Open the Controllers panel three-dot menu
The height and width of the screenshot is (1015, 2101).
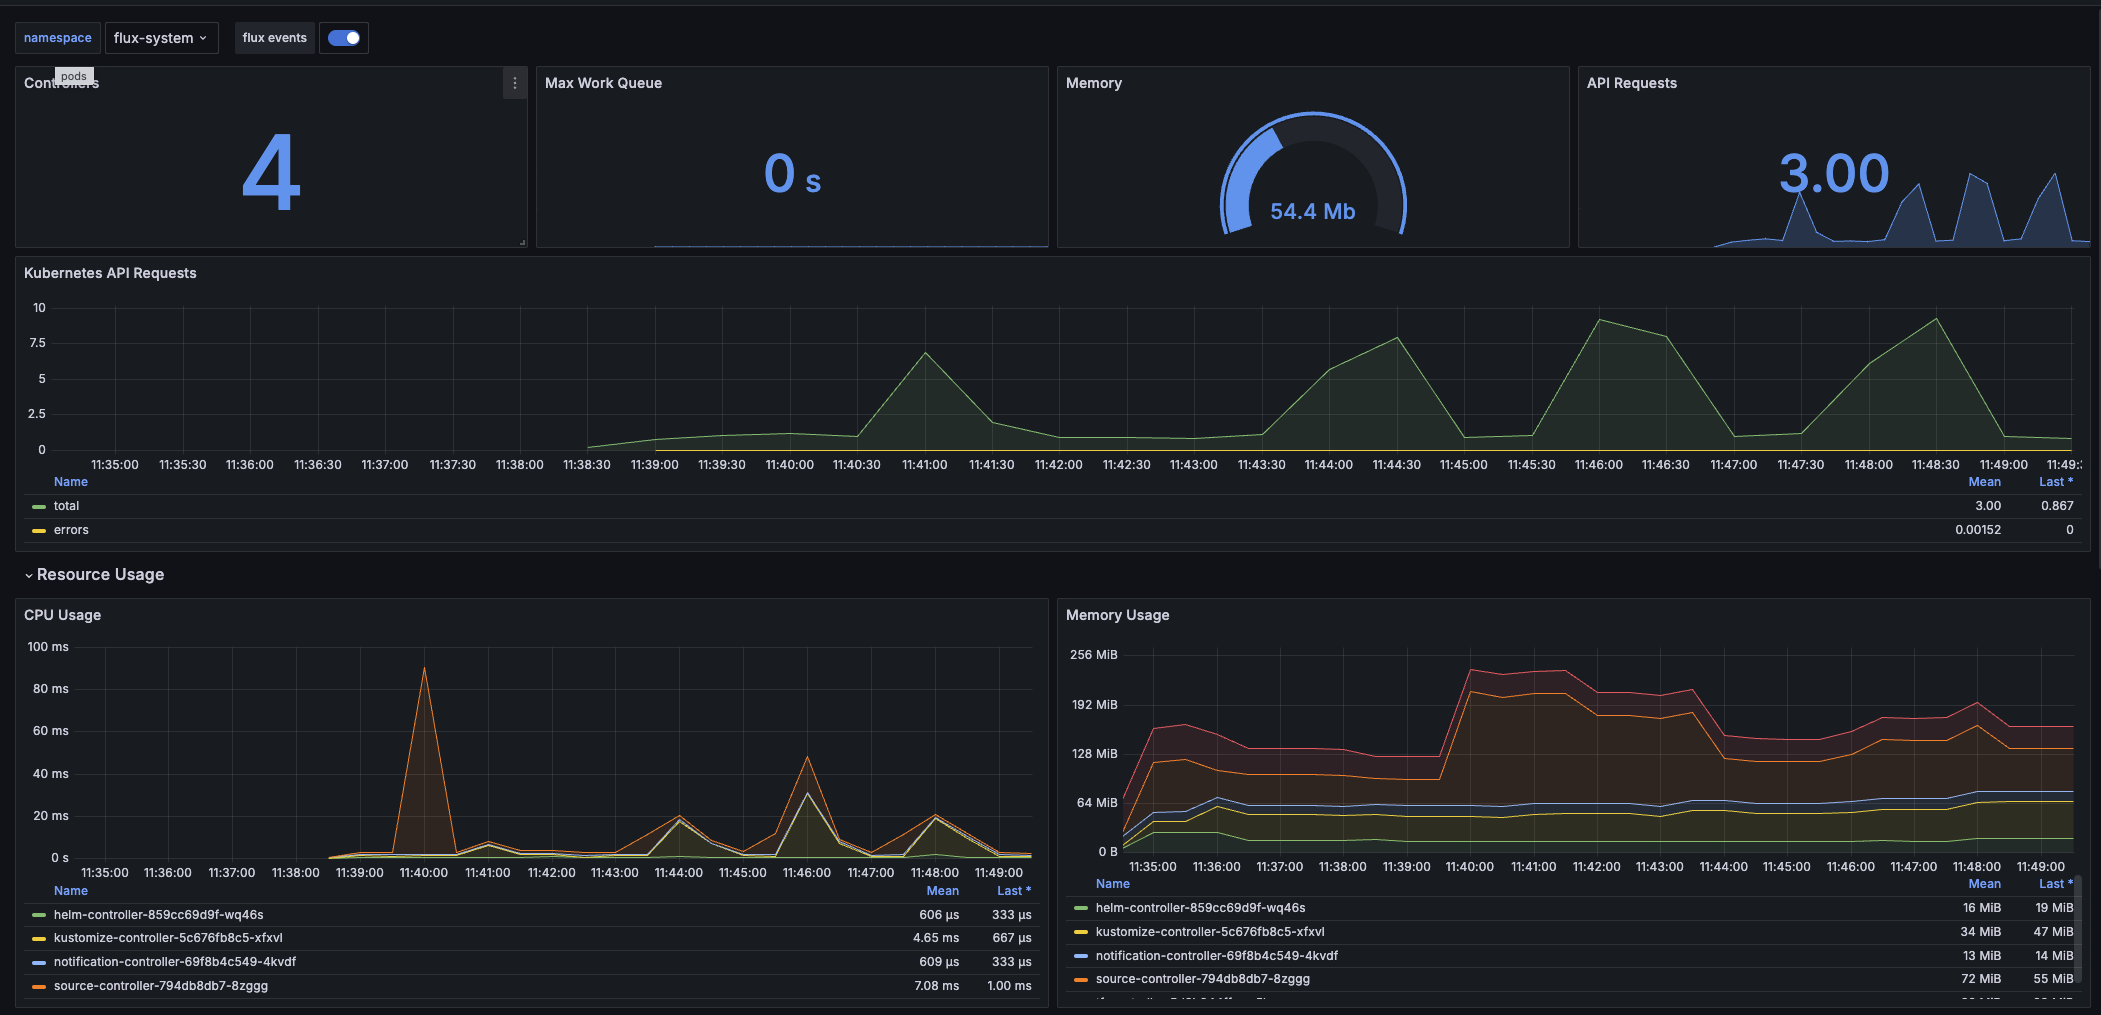(x=514, y=83)
